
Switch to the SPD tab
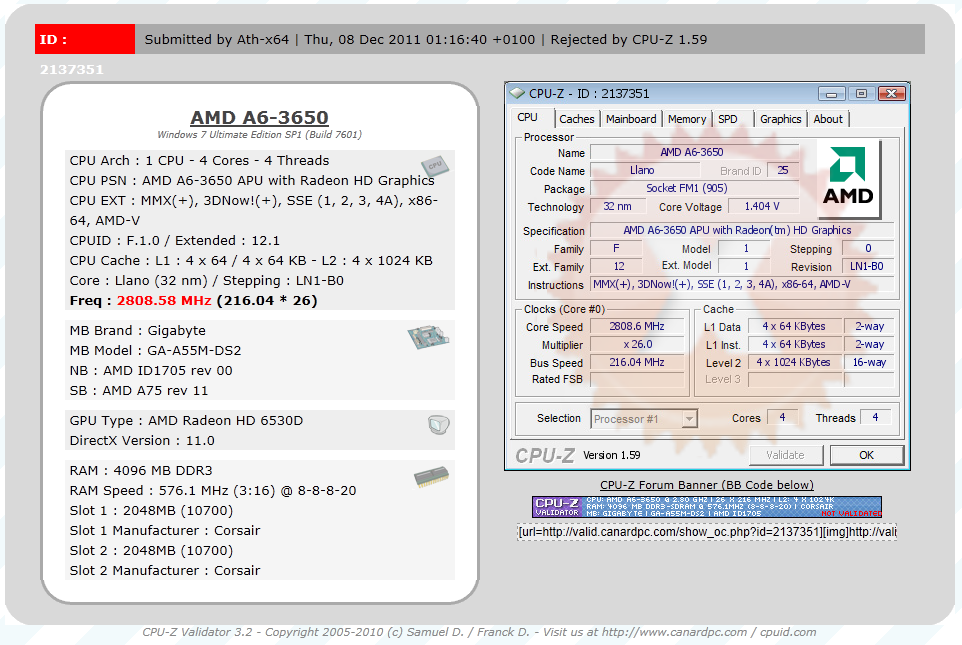[x=728, y=119]
